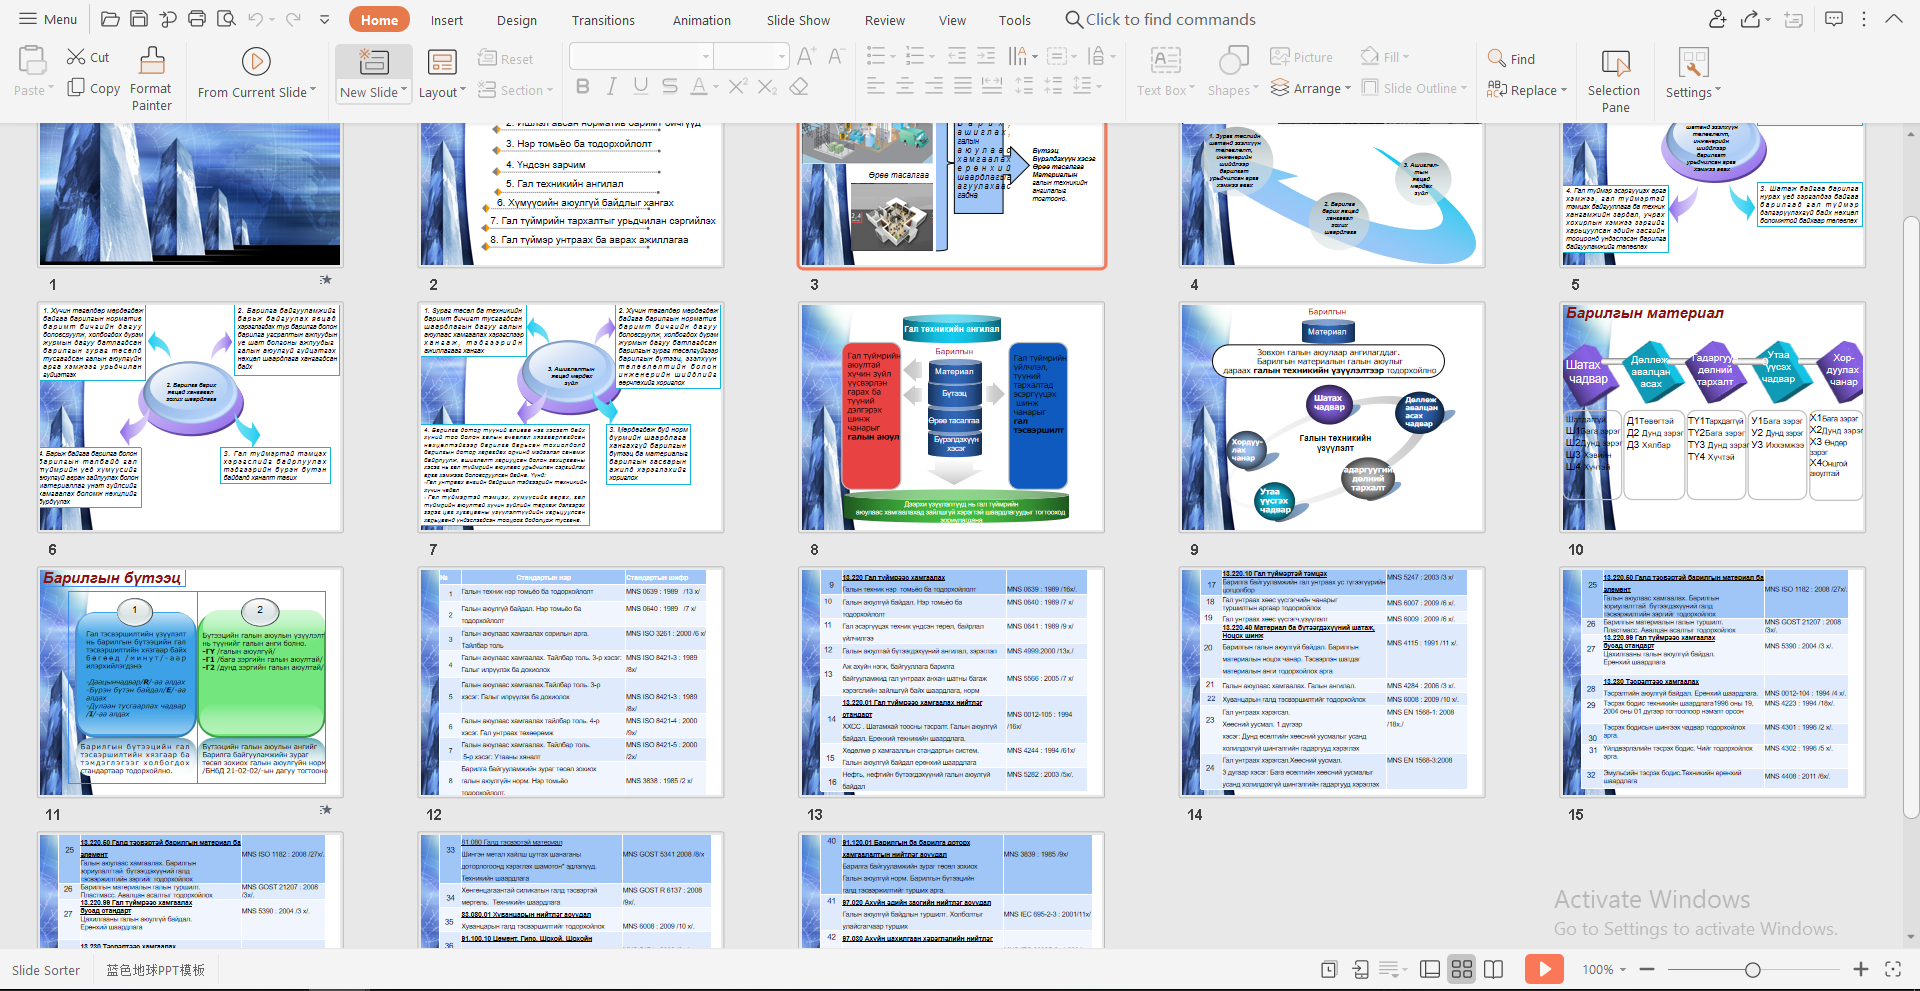Start slideshow with orange play button

pos(1544,969)
